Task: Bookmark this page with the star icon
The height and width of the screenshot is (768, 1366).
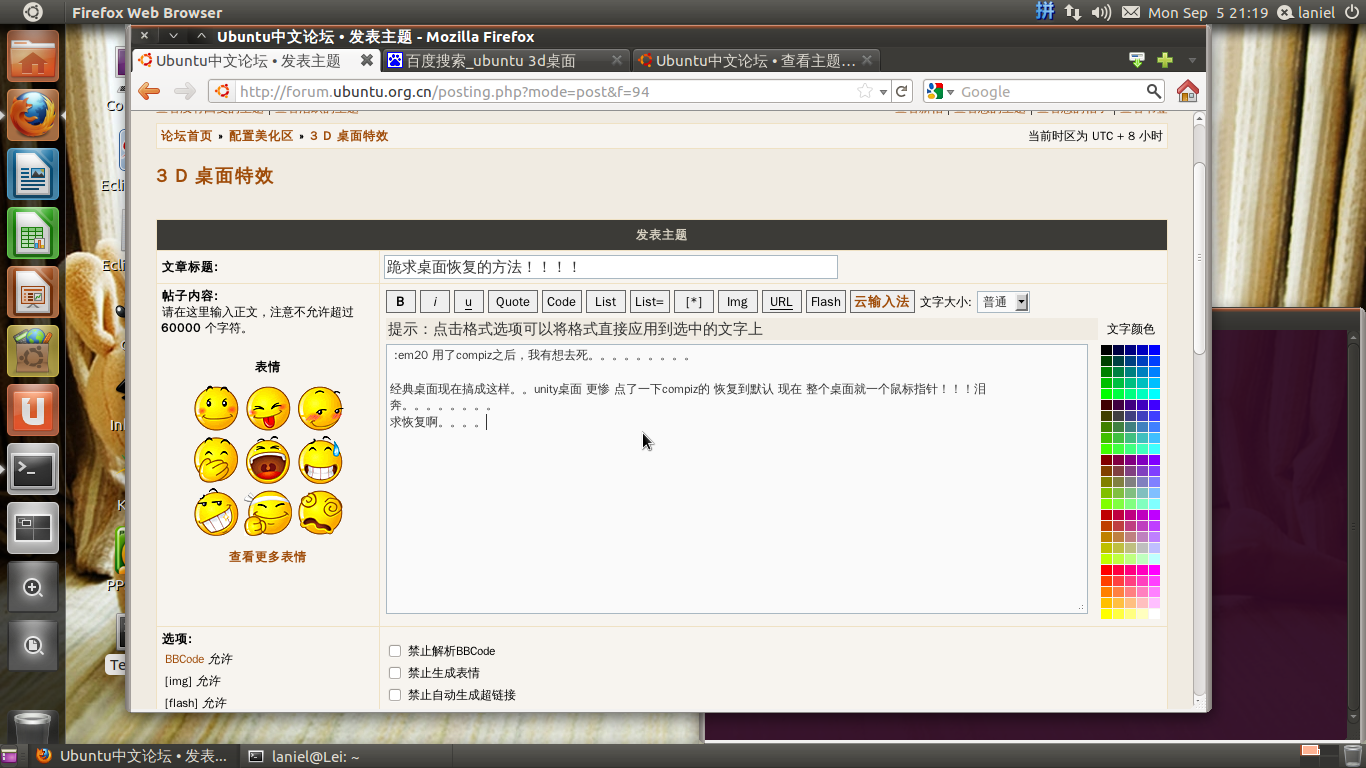Action: [x=865, y=91]
